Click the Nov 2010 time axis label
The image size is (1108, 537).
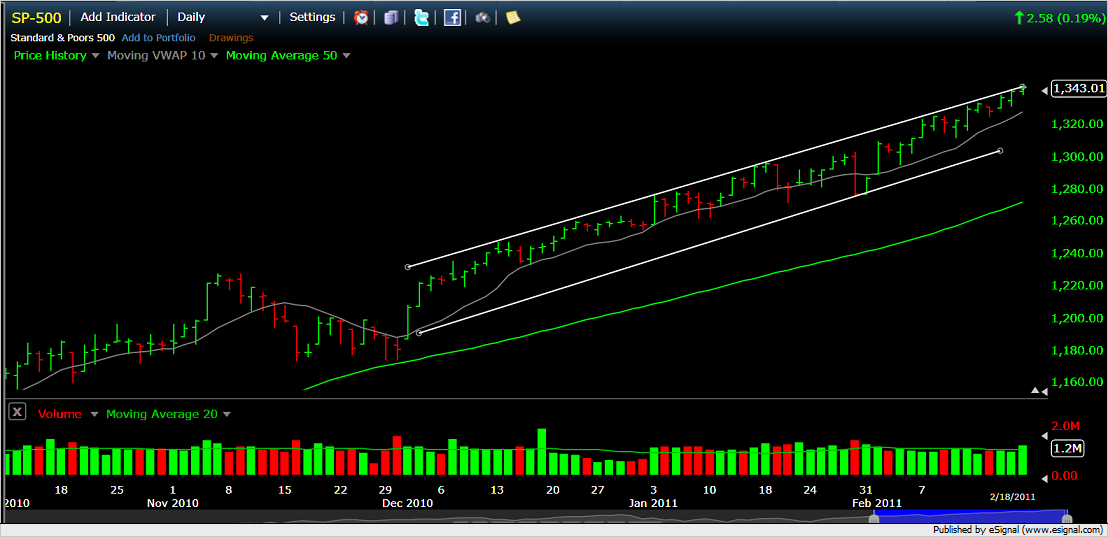click(173, 503)
